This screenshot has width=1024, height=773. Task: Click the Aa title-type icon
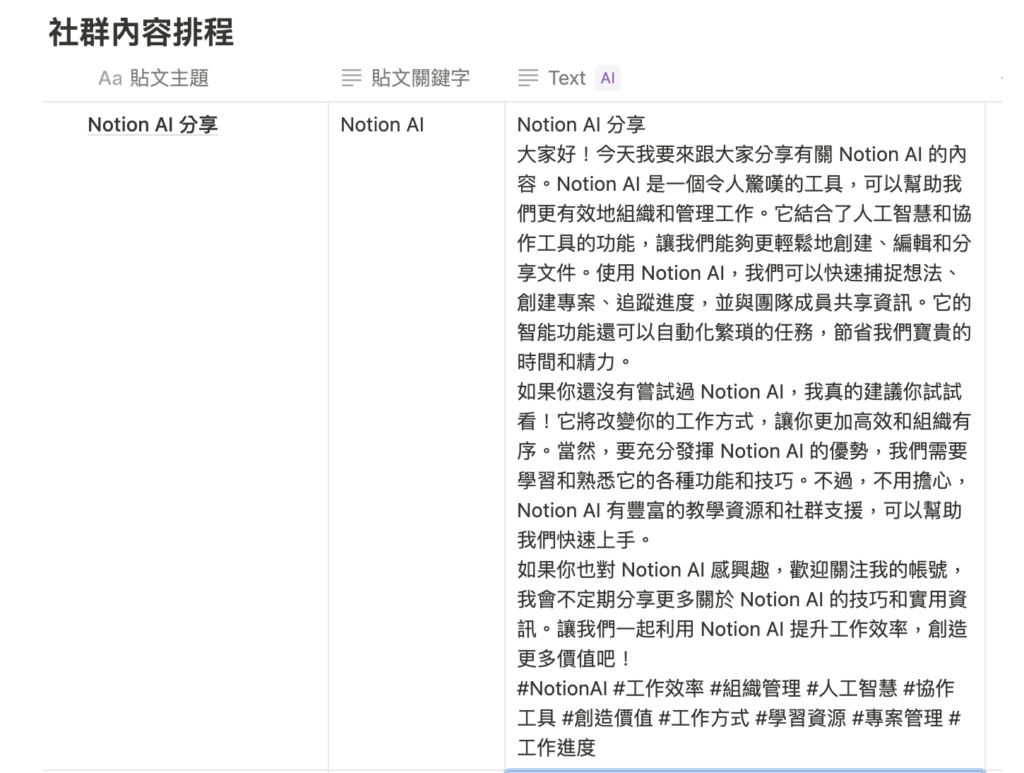(110, 78)
